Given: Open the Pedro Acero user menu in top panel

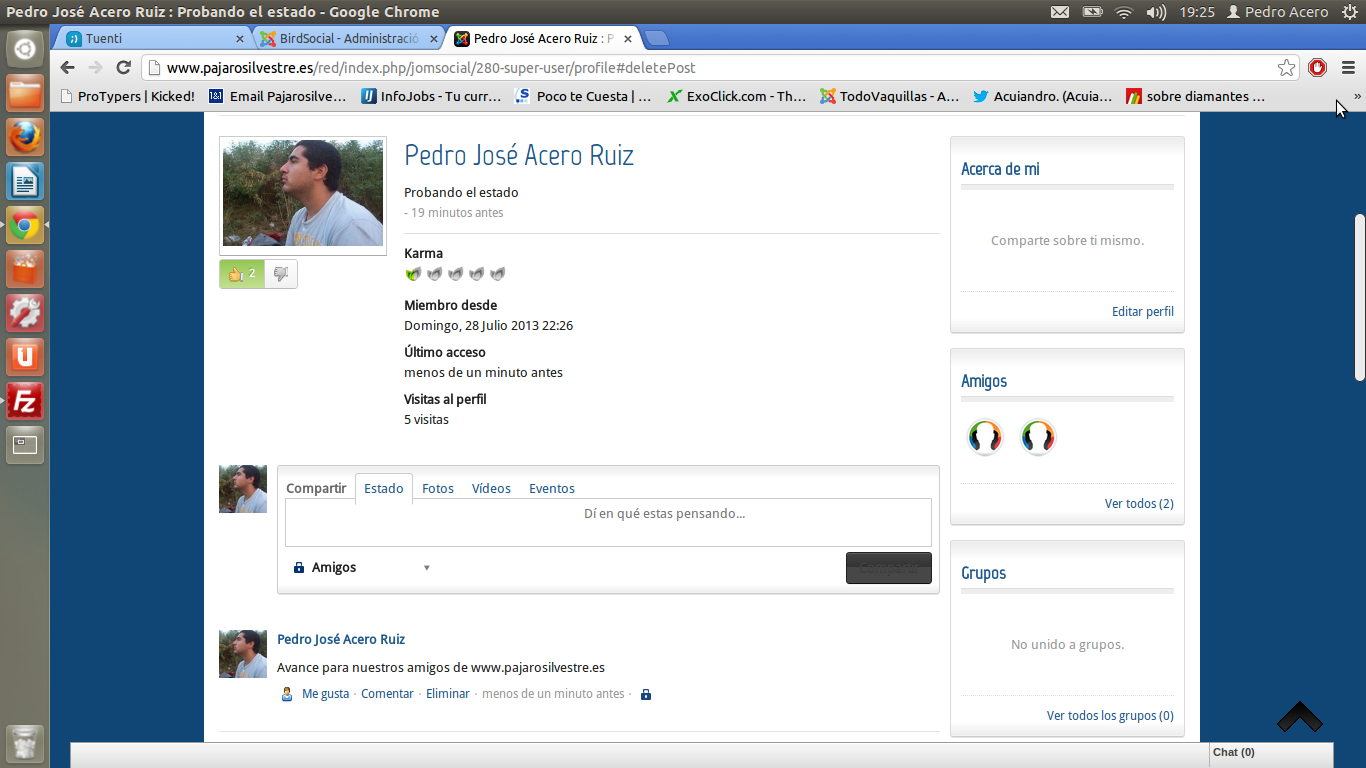Looking at the screenshot, I should point(1277,12).
